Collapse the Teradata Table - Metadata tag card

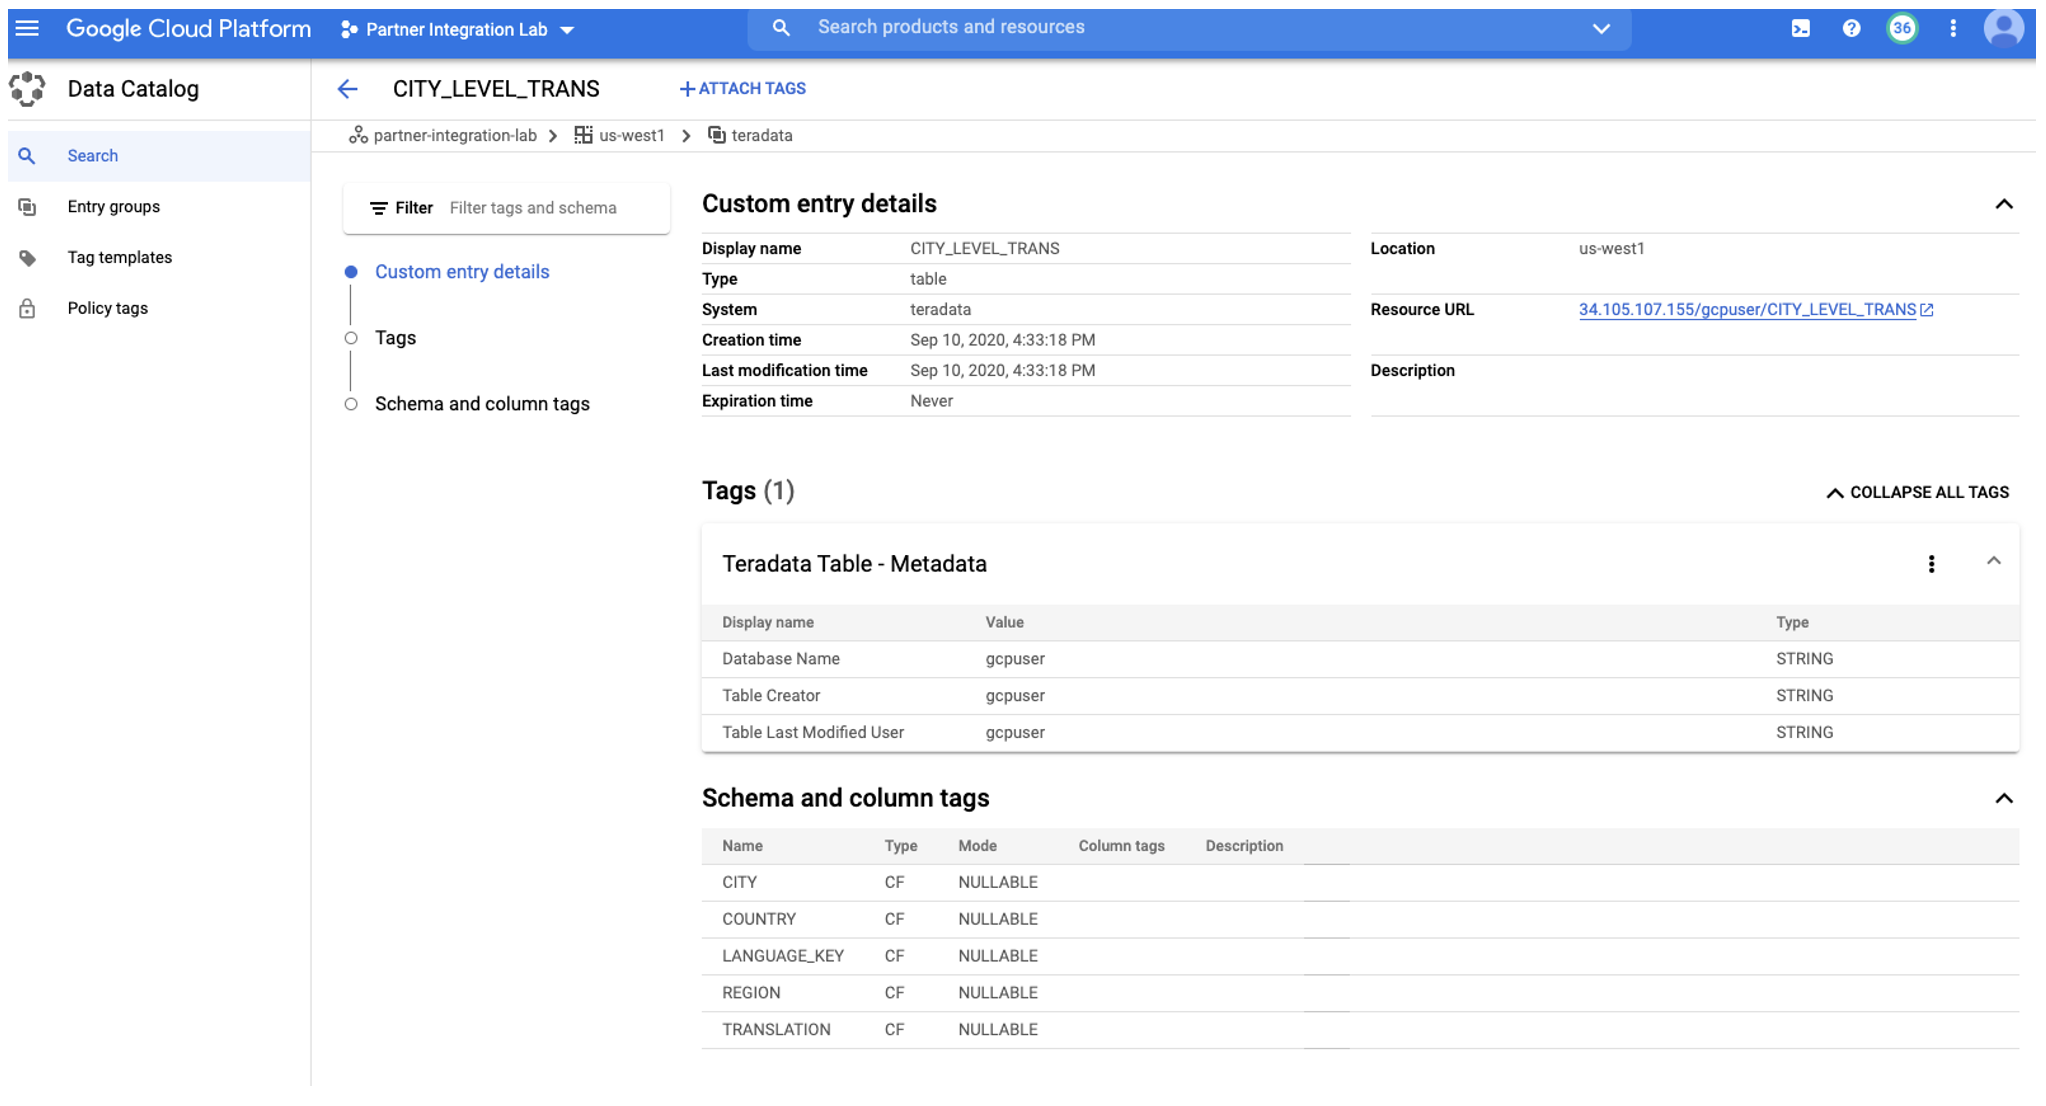click(x=1993, y=562)
